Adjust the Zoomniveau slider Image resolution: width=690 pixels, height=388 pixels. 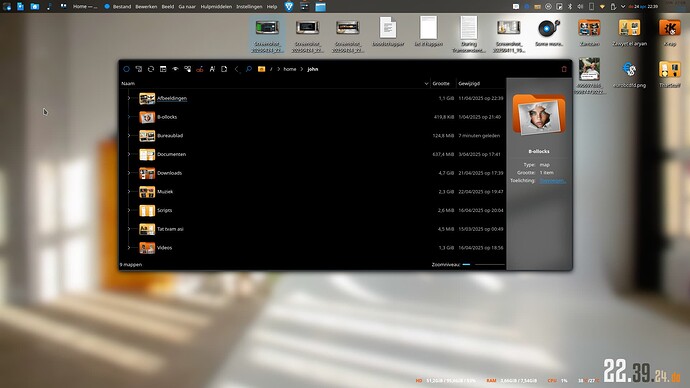click(483, 265)
